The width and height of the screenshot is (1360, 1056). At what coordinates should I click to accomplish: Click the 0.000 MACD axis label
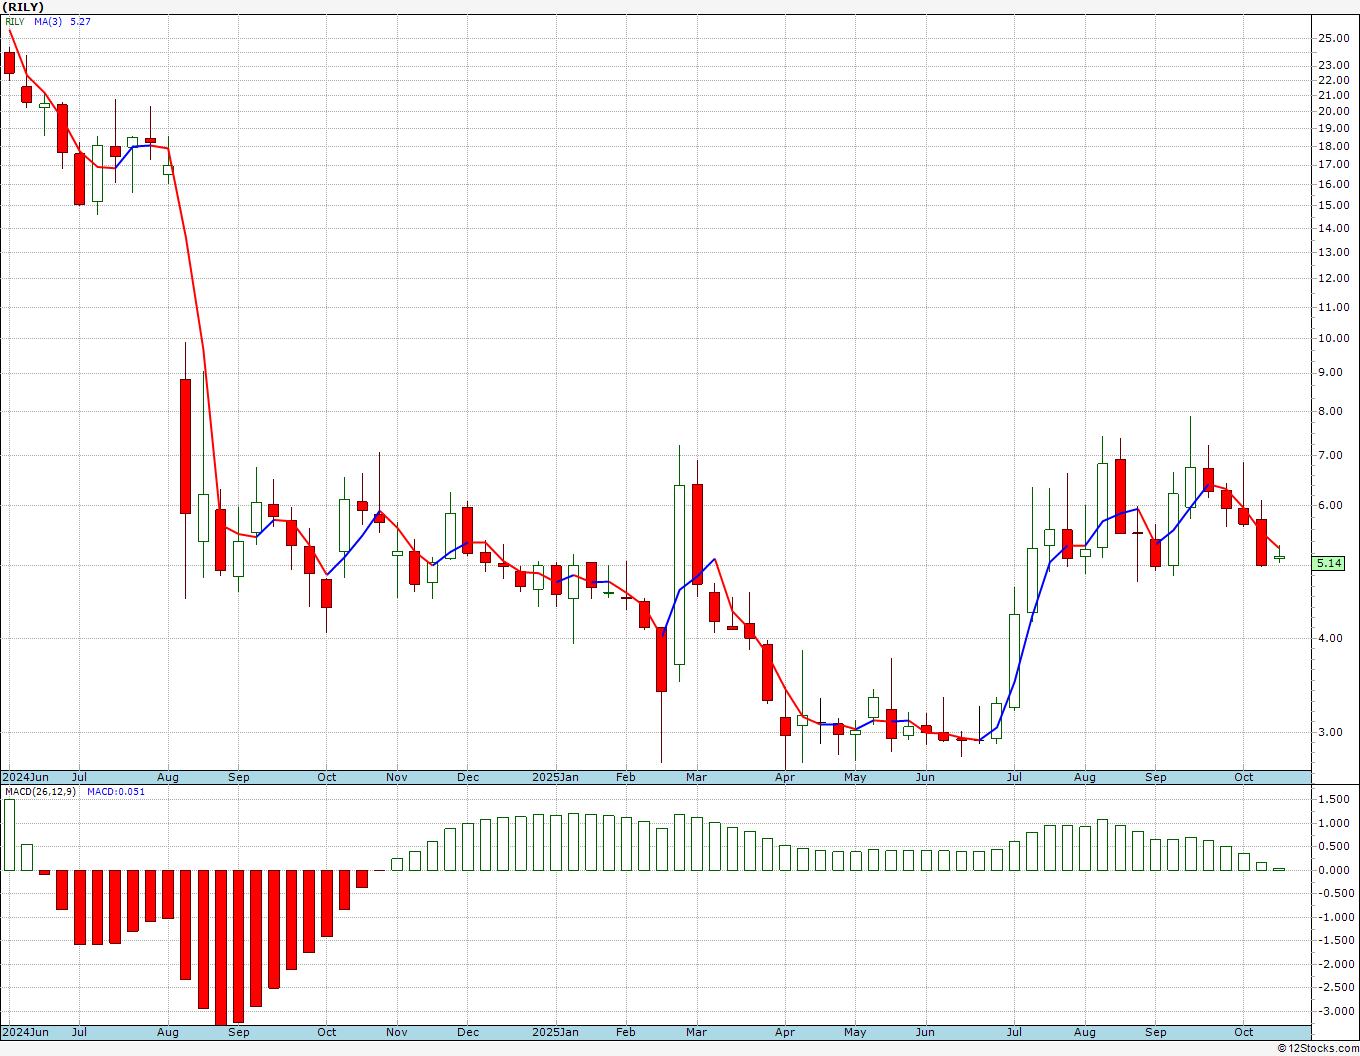point(1333,870)
